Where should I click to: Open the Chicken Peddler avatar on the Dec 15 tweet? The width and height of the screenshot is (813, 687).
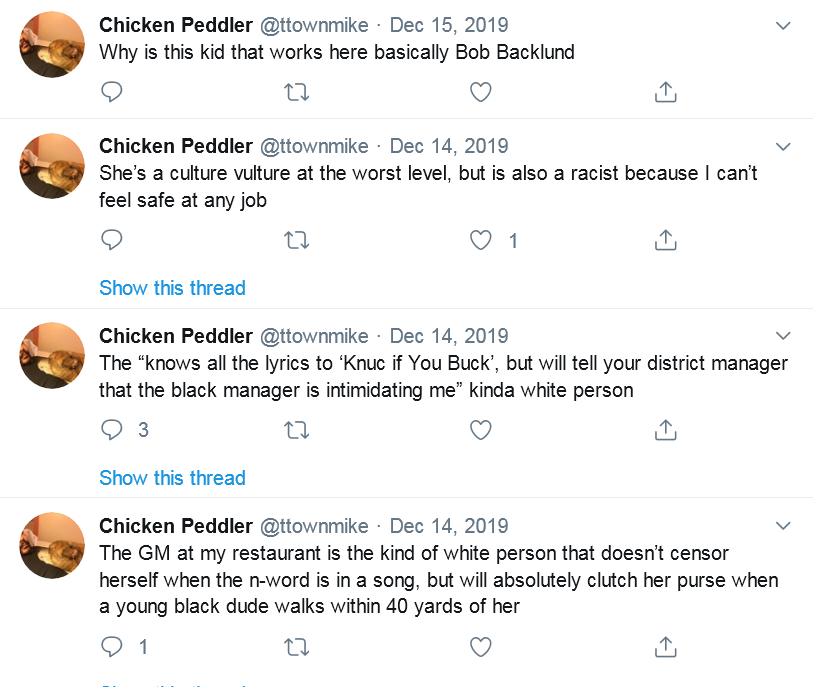point(52,45)
